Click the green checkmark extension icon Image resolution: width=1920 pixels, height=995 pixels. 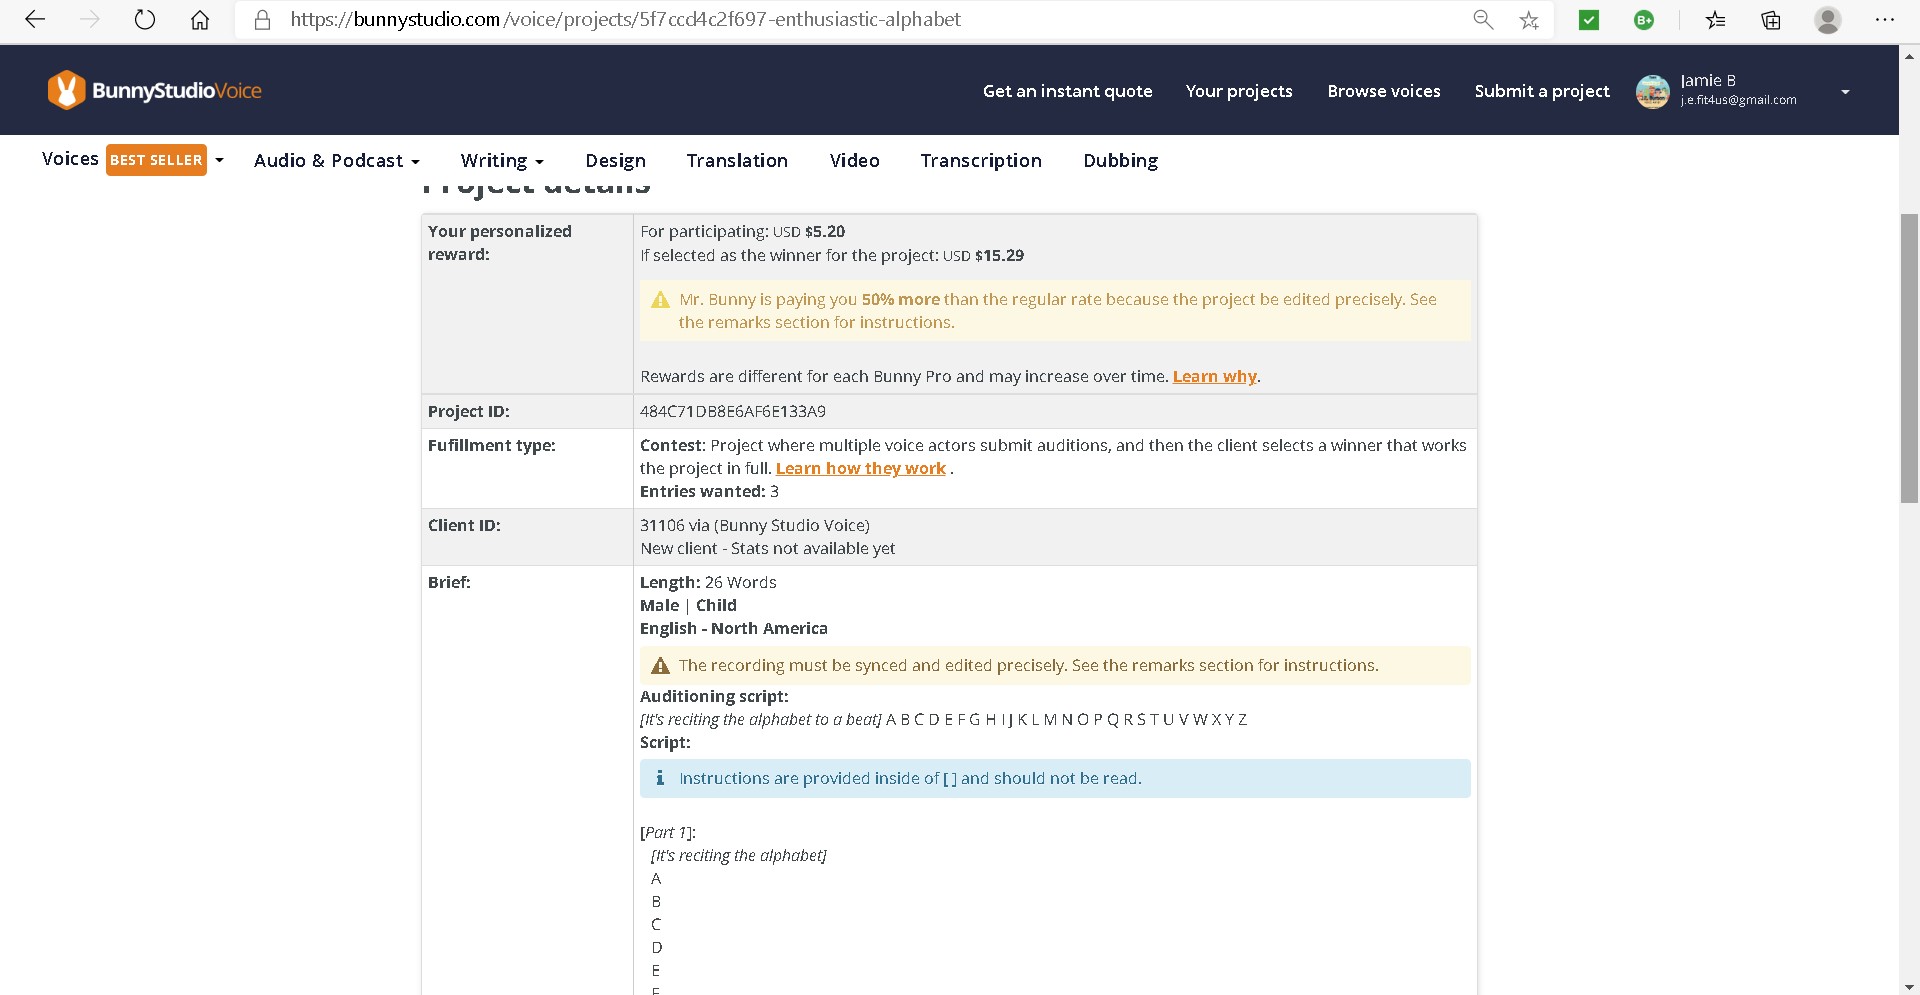click(1589, 20)
